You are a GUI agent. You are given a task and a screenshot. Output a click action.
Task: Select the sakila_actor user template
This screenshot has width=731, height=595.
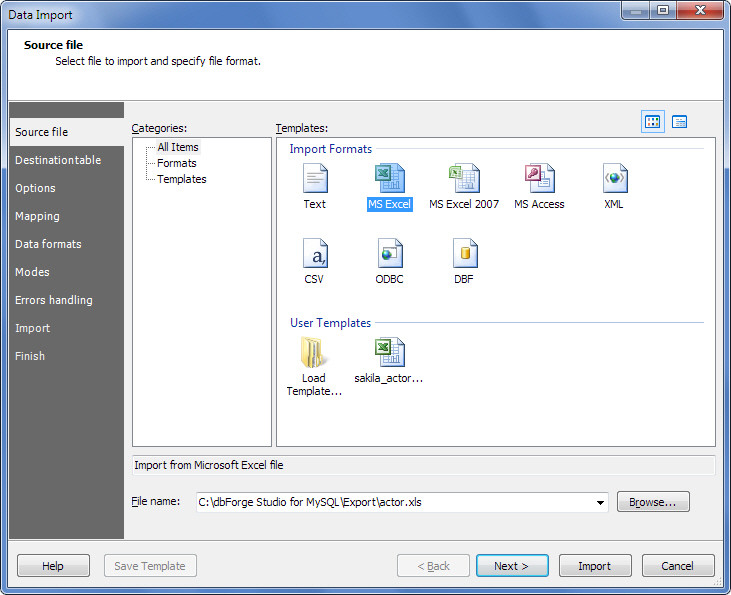coord(389,353)
